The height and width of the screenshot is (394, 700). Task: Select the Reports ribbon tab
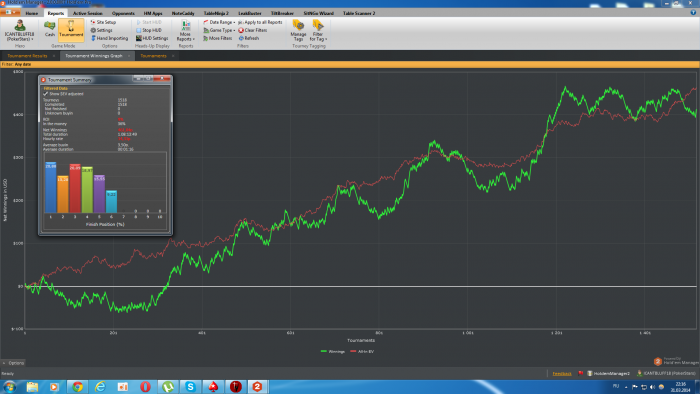[55, 13]
